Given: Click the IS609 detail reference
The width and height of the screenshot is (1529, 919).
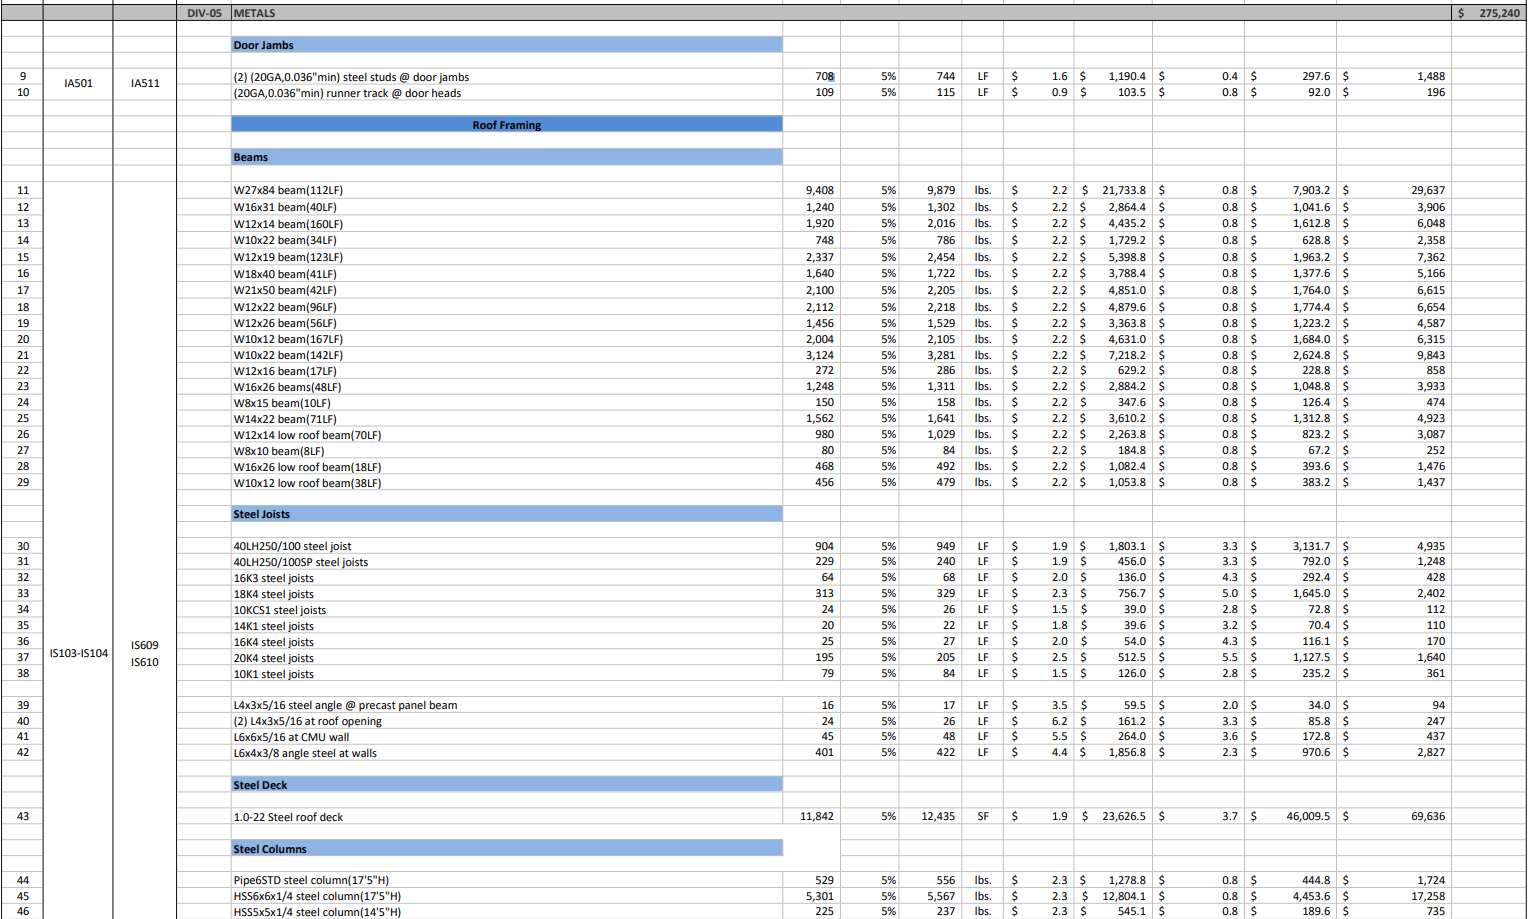Looking at the screenshot, I should point(145,645).
